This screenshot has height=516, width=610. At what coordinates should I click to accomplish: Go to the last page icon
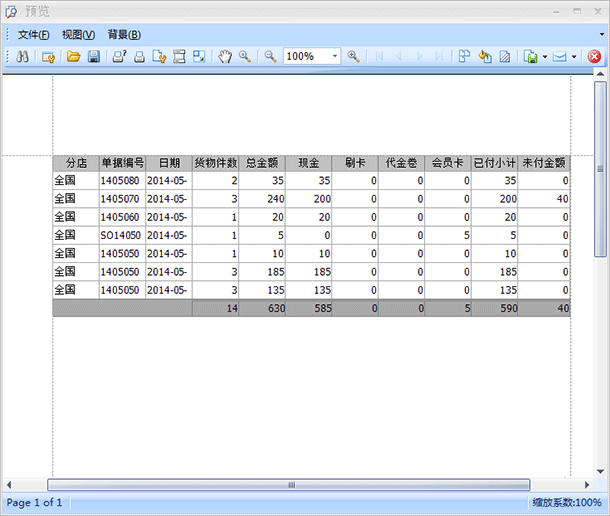(439, 57)
